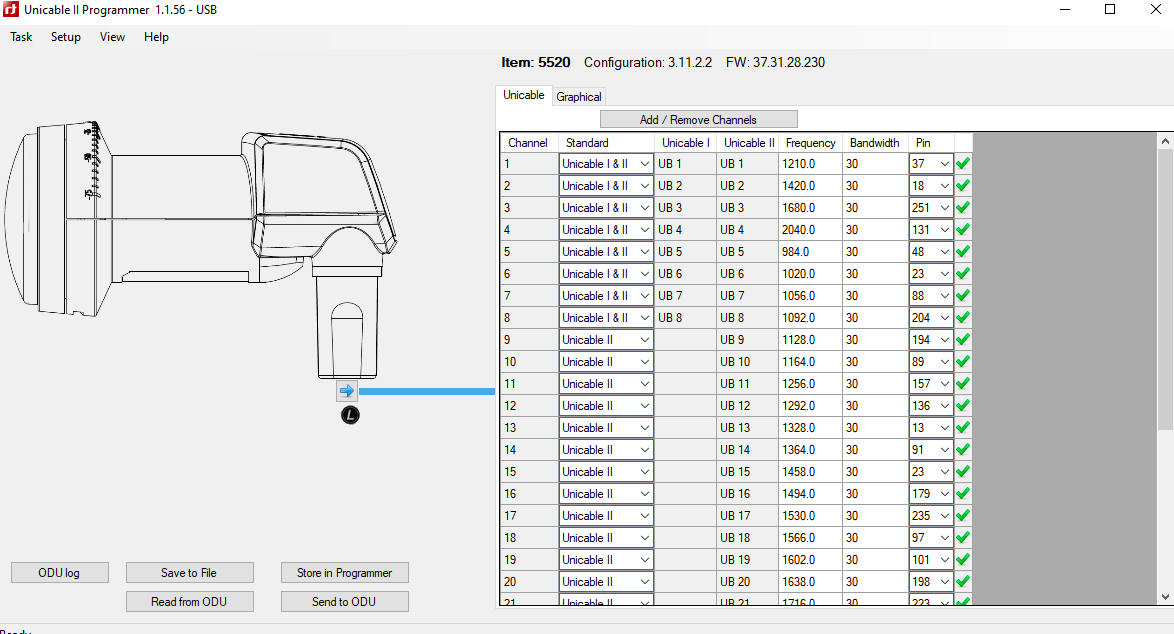Screen dimensions: 1174x634
Task: Open Pin dropdown for channel 16
Action: click(944, 494)
